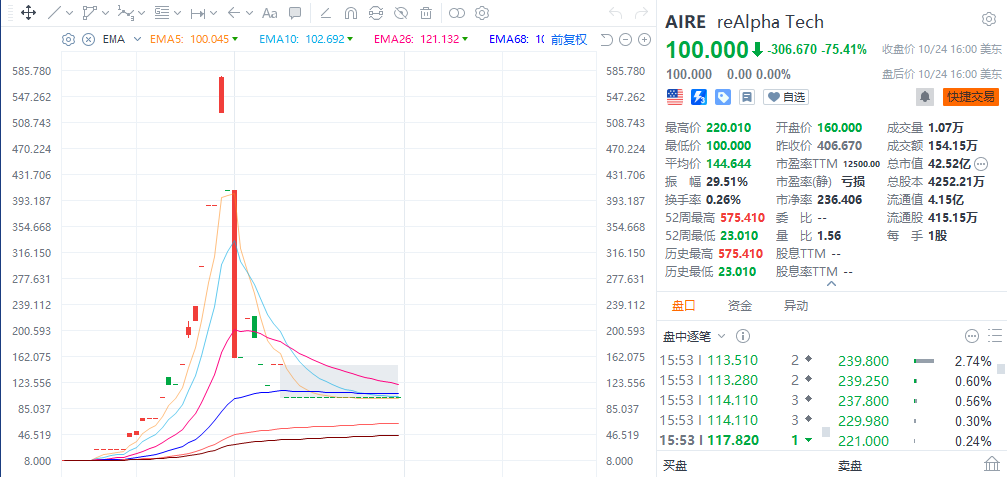Toggle the magnet snap tool
This screenshot has height=477, width=1007.
[x=351, y=12]
